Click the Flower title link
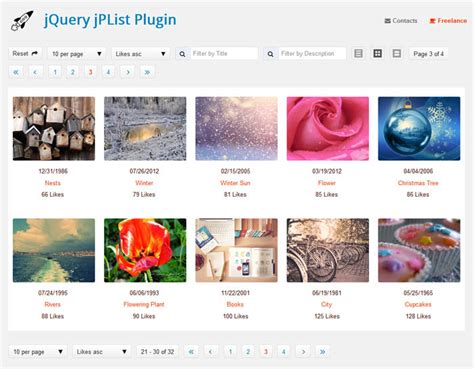Image resolution: width=474 pixels, height=369 pixels. (x=327, y=183)
